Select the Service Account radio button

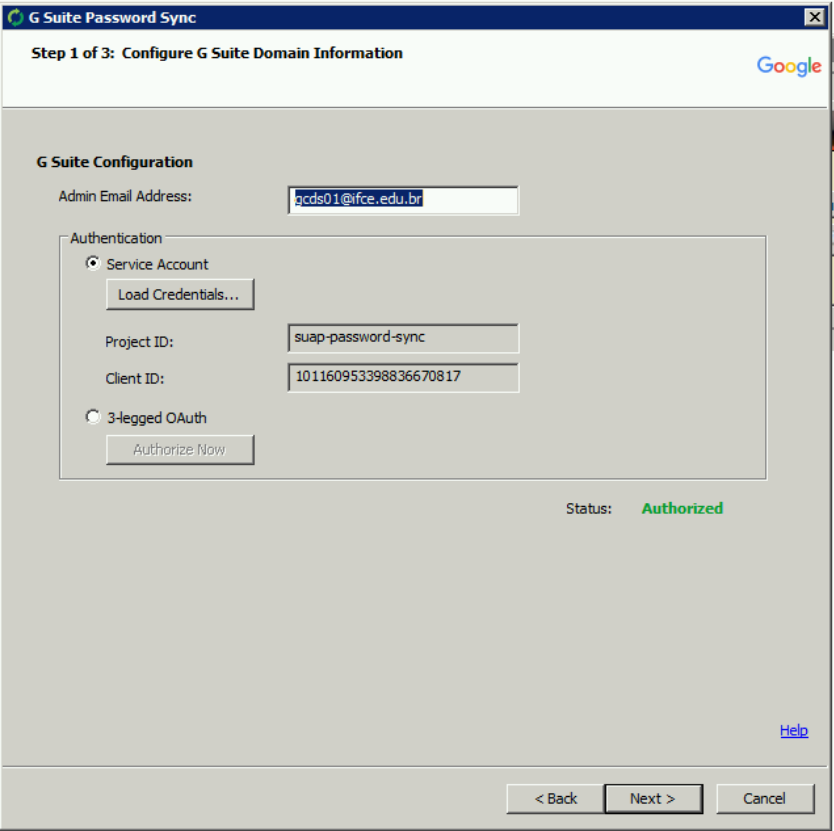coord(93,263)
